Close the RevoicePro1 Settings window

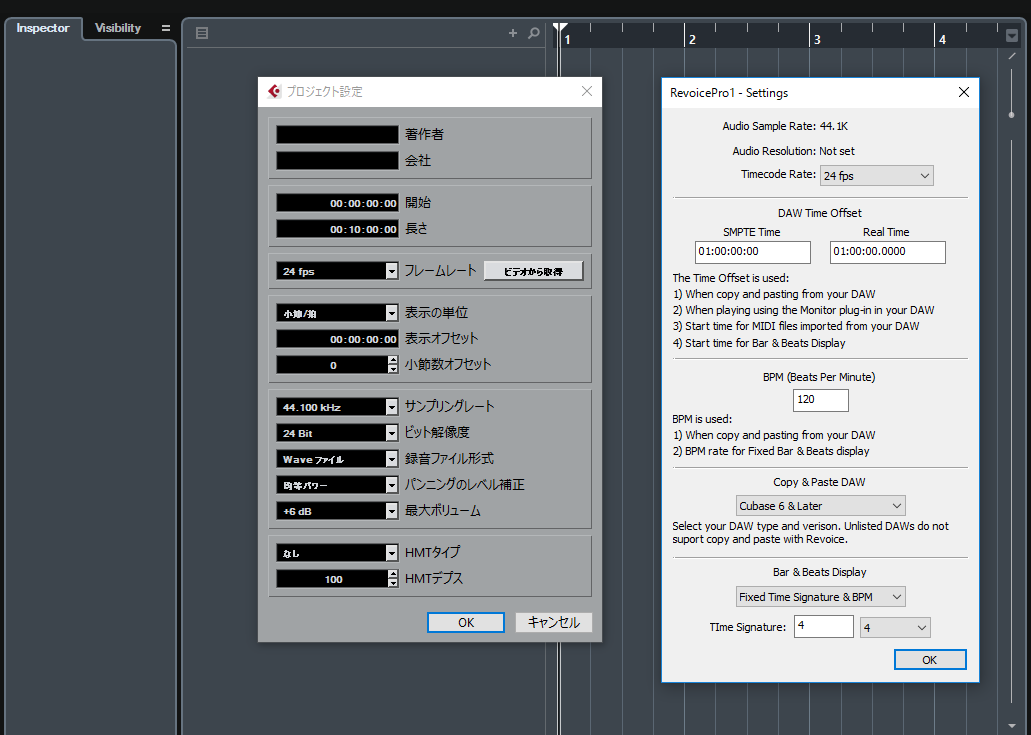pyautogui.click(x=964, y=92)
